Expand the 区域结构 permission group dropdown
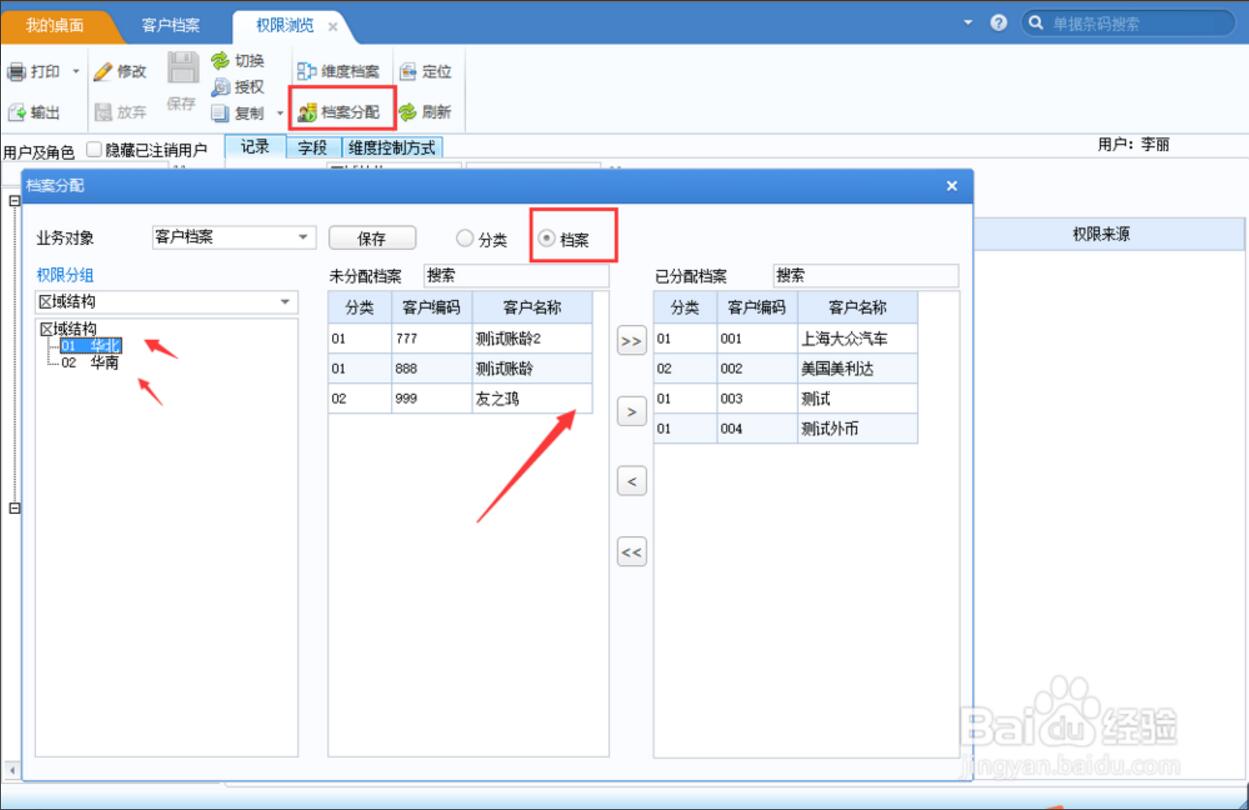The height and width of the screenshot is (810, 1249). pyautogui.click(x=285, y=302)
